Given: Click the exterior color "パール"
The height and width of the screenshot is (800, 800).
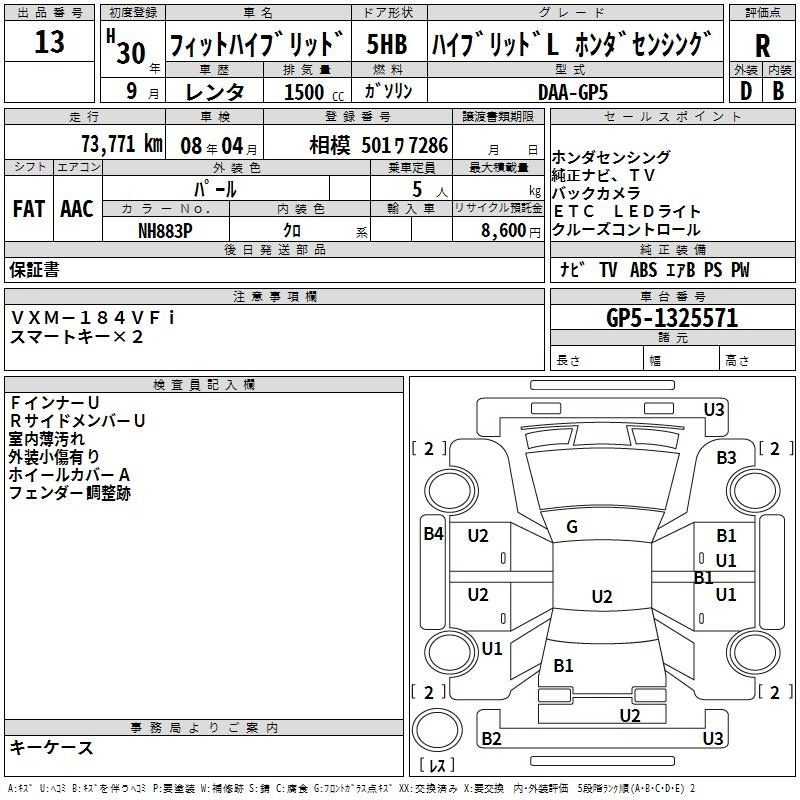Looking at the screenshot, I should pos(215,190).
